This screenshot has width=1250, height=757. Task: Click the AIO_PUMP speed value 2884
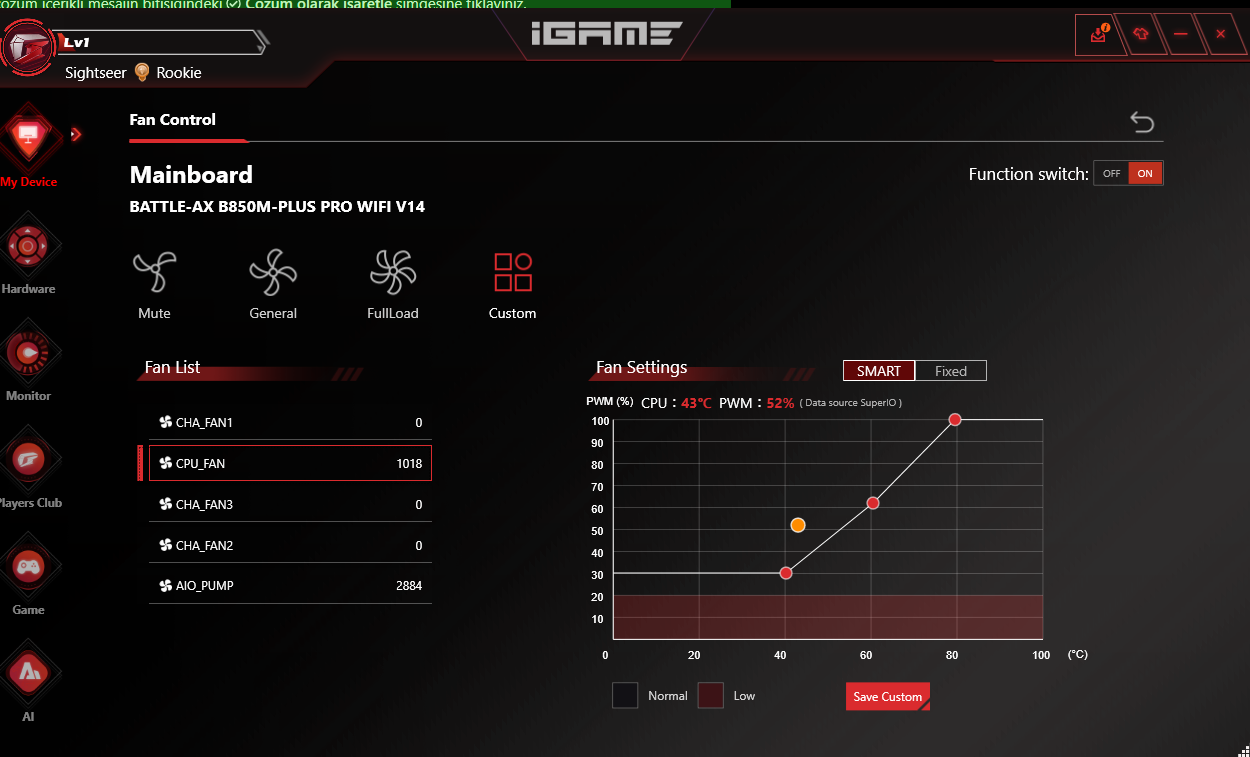409,586
